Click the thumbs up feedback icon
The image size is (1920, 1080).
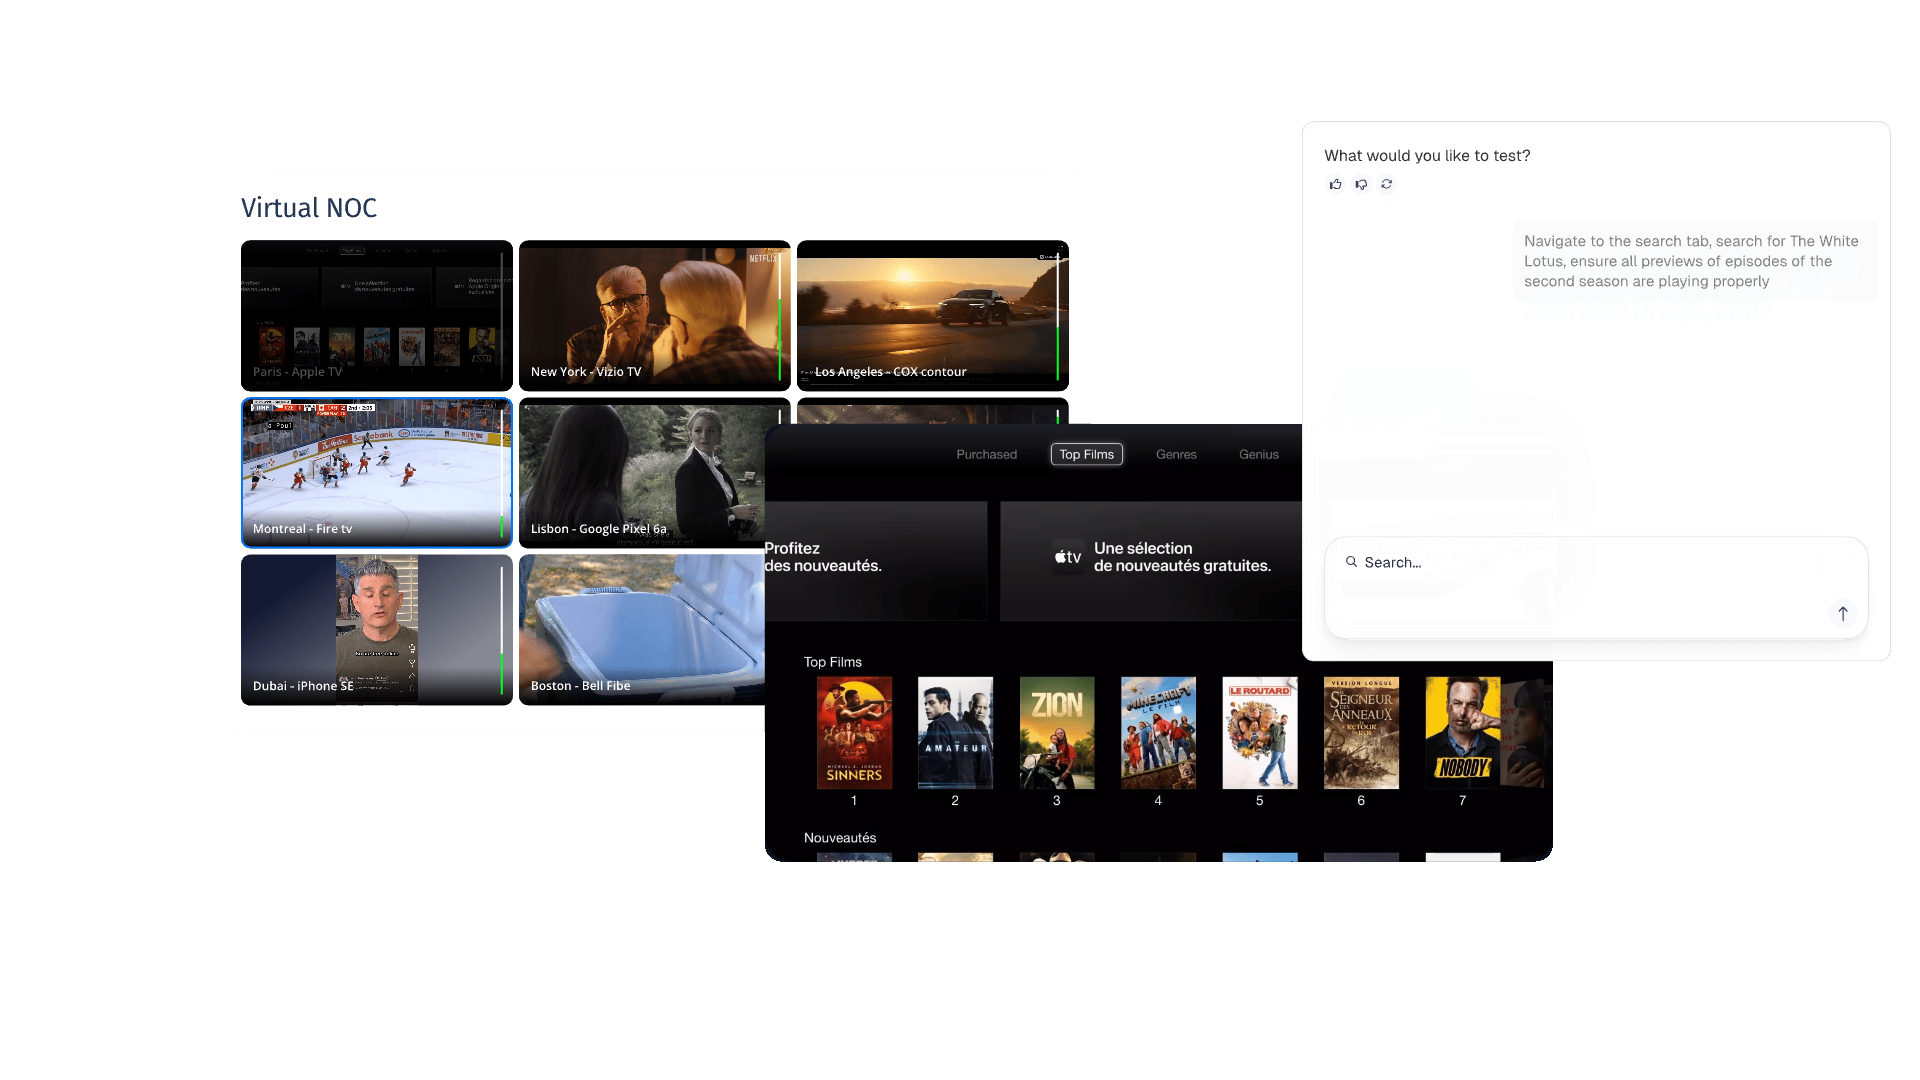pos(1335,184)
